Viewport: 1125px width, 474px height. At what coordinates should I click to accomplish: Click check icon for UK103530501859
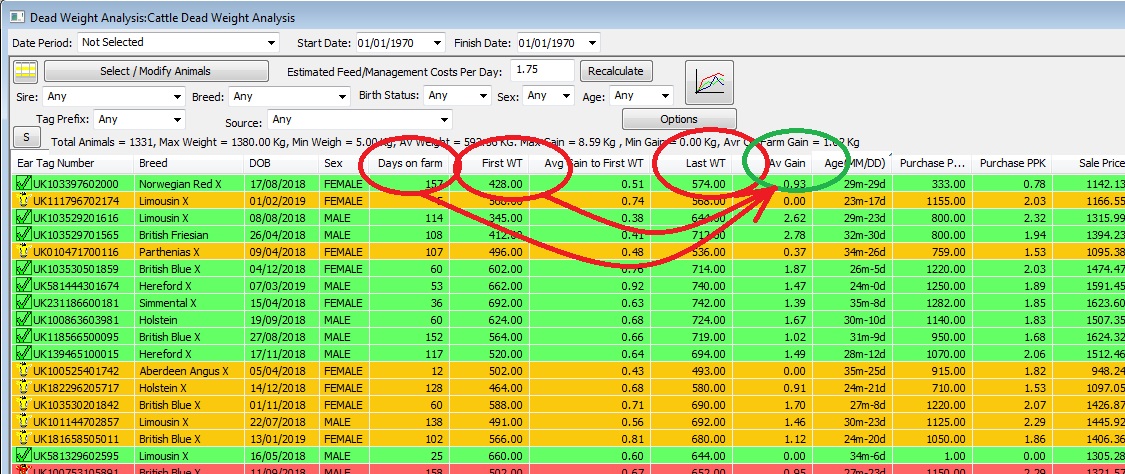click(23, 269)
